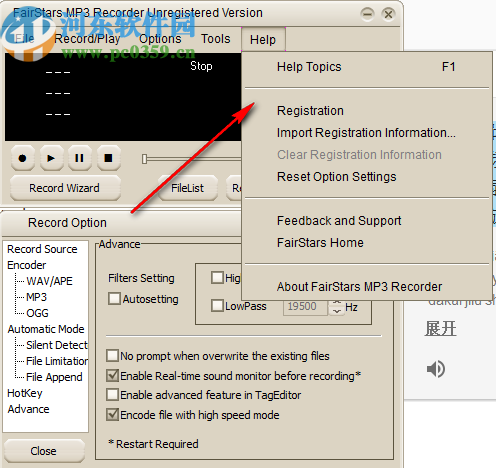This screenshot has width=496, height=468.
Task: Open the FileList panel
Action: tap(187, 188)
